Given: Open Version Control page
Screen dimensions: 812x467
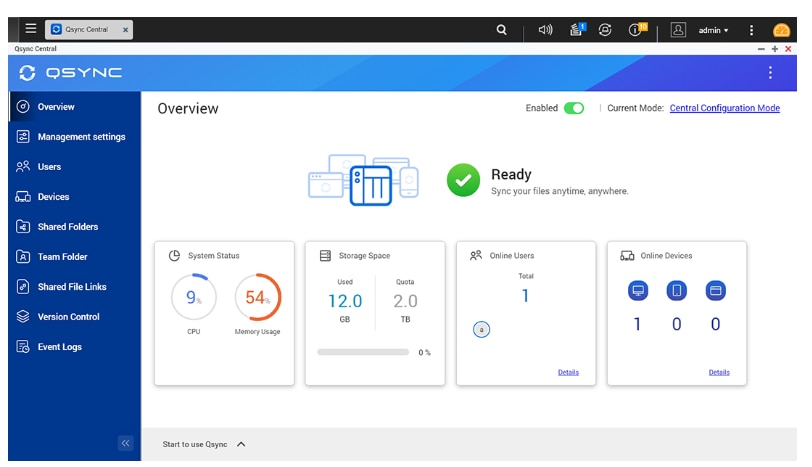Looking at the screenshot, I should tap(68, 317).
